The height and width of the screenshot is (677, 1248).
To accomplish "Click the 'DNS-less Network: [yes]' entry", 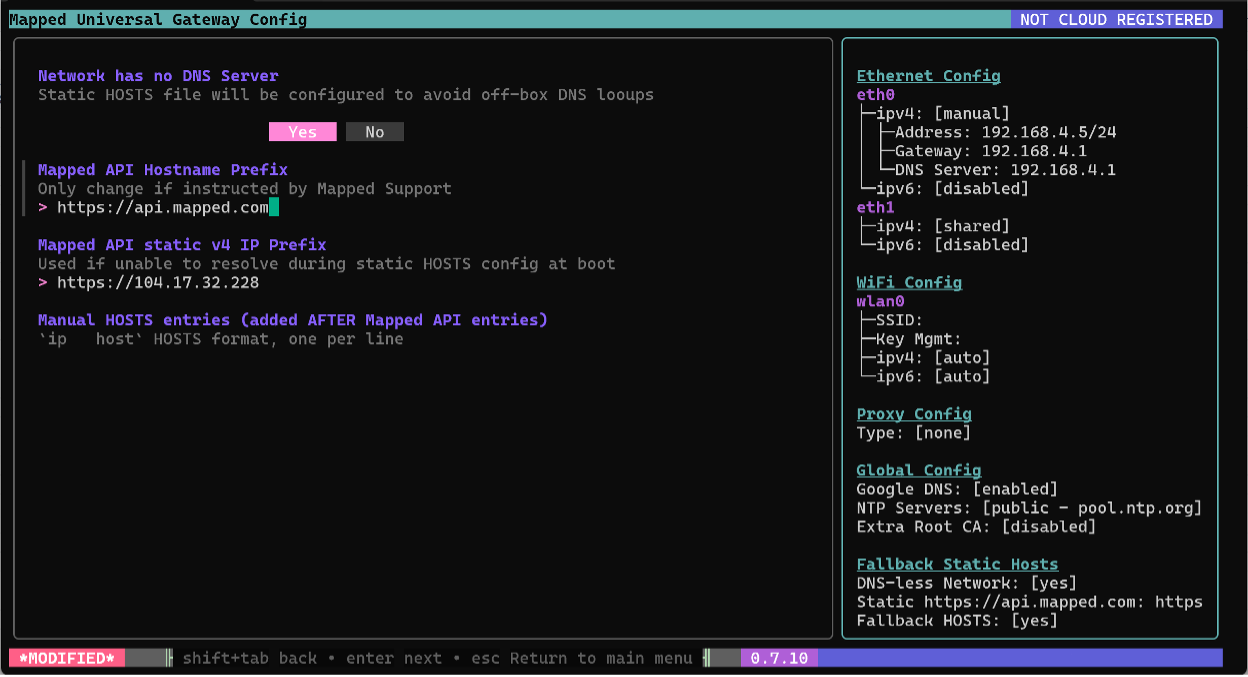I will pos(967,583).
